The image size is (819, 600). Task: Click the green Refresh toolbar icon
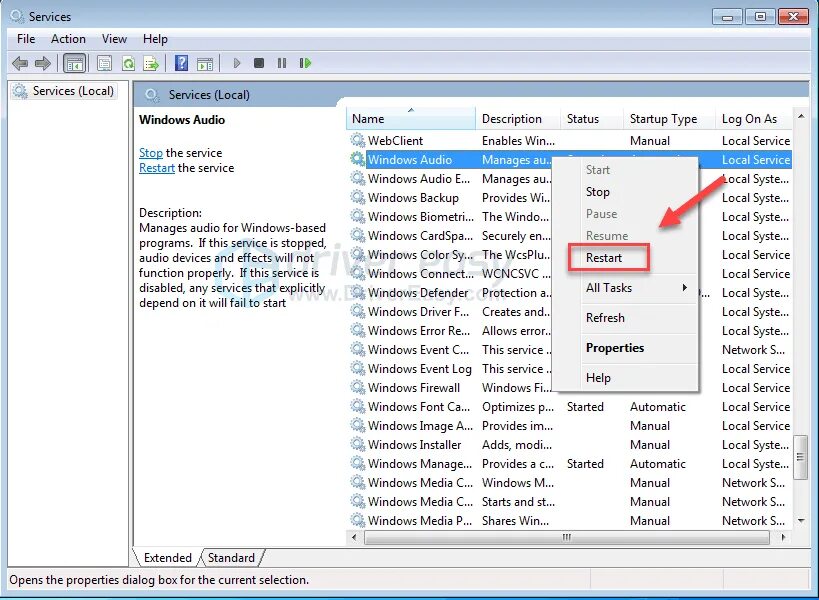click(128, 64)
